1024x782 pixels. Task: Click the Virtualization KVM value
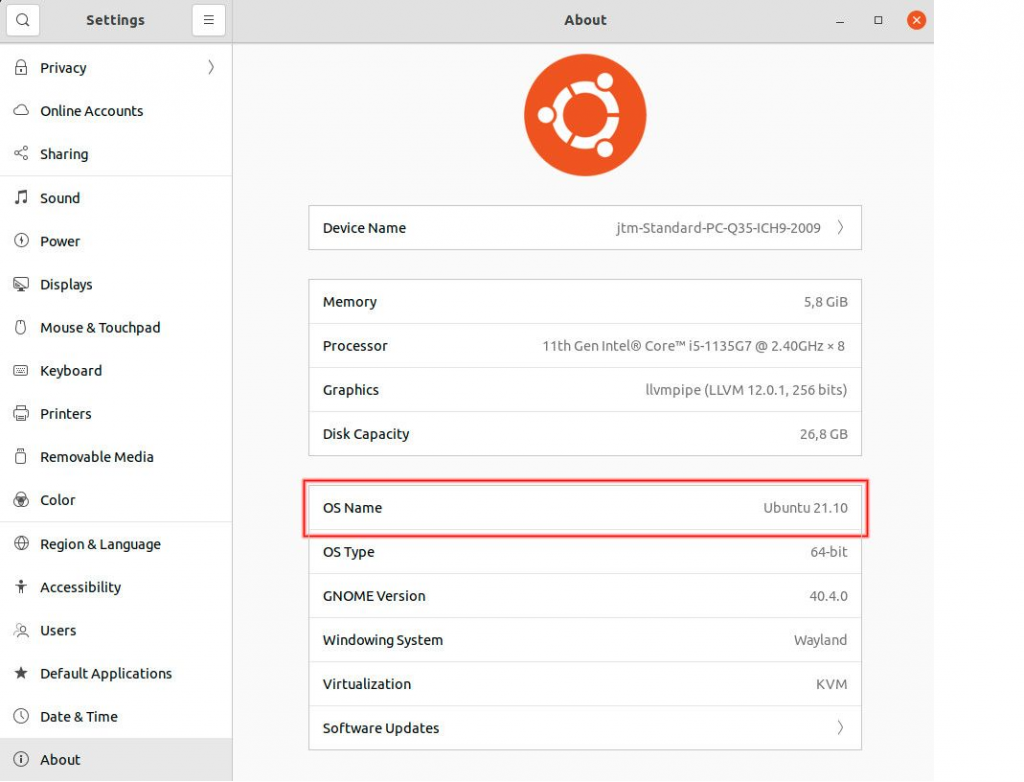coord(831,684)
